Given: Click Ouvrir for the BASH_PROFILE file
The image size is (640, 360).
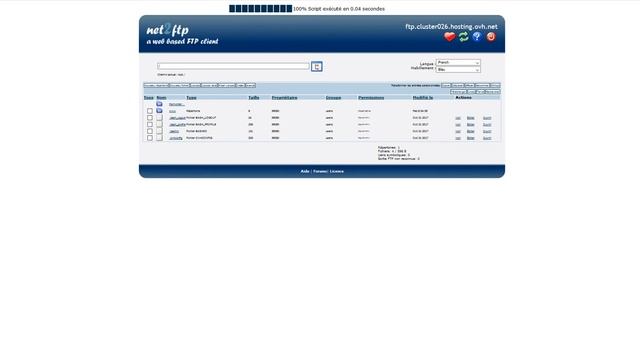Looking at the screenshot, I should tap(487, 124).
